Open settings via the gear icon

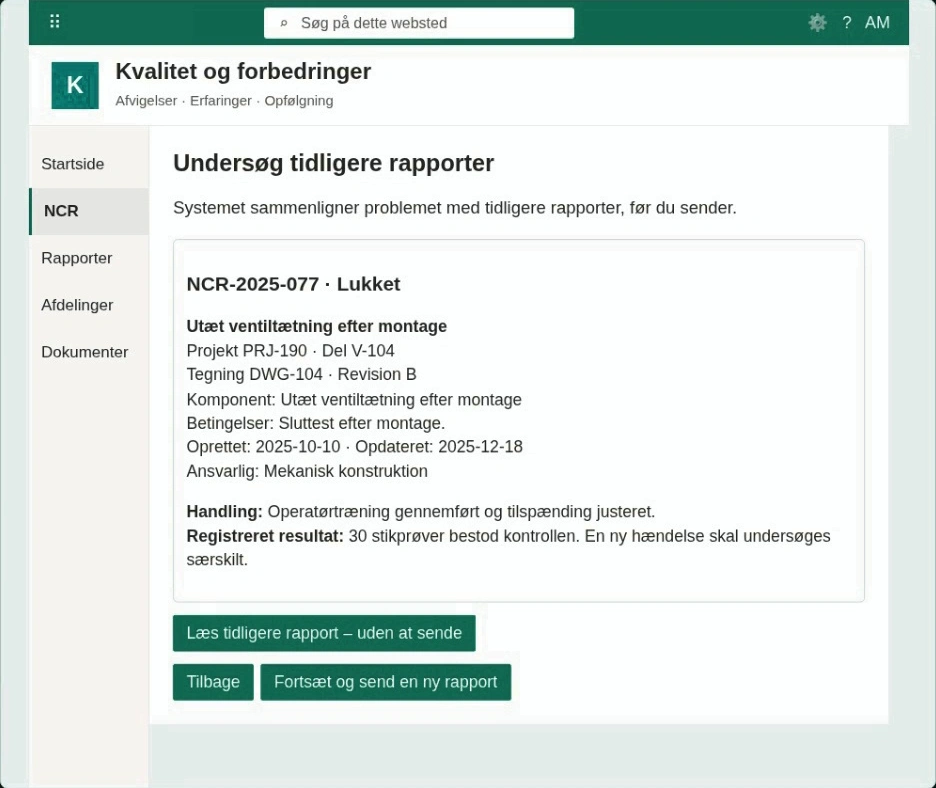[817, 23]
